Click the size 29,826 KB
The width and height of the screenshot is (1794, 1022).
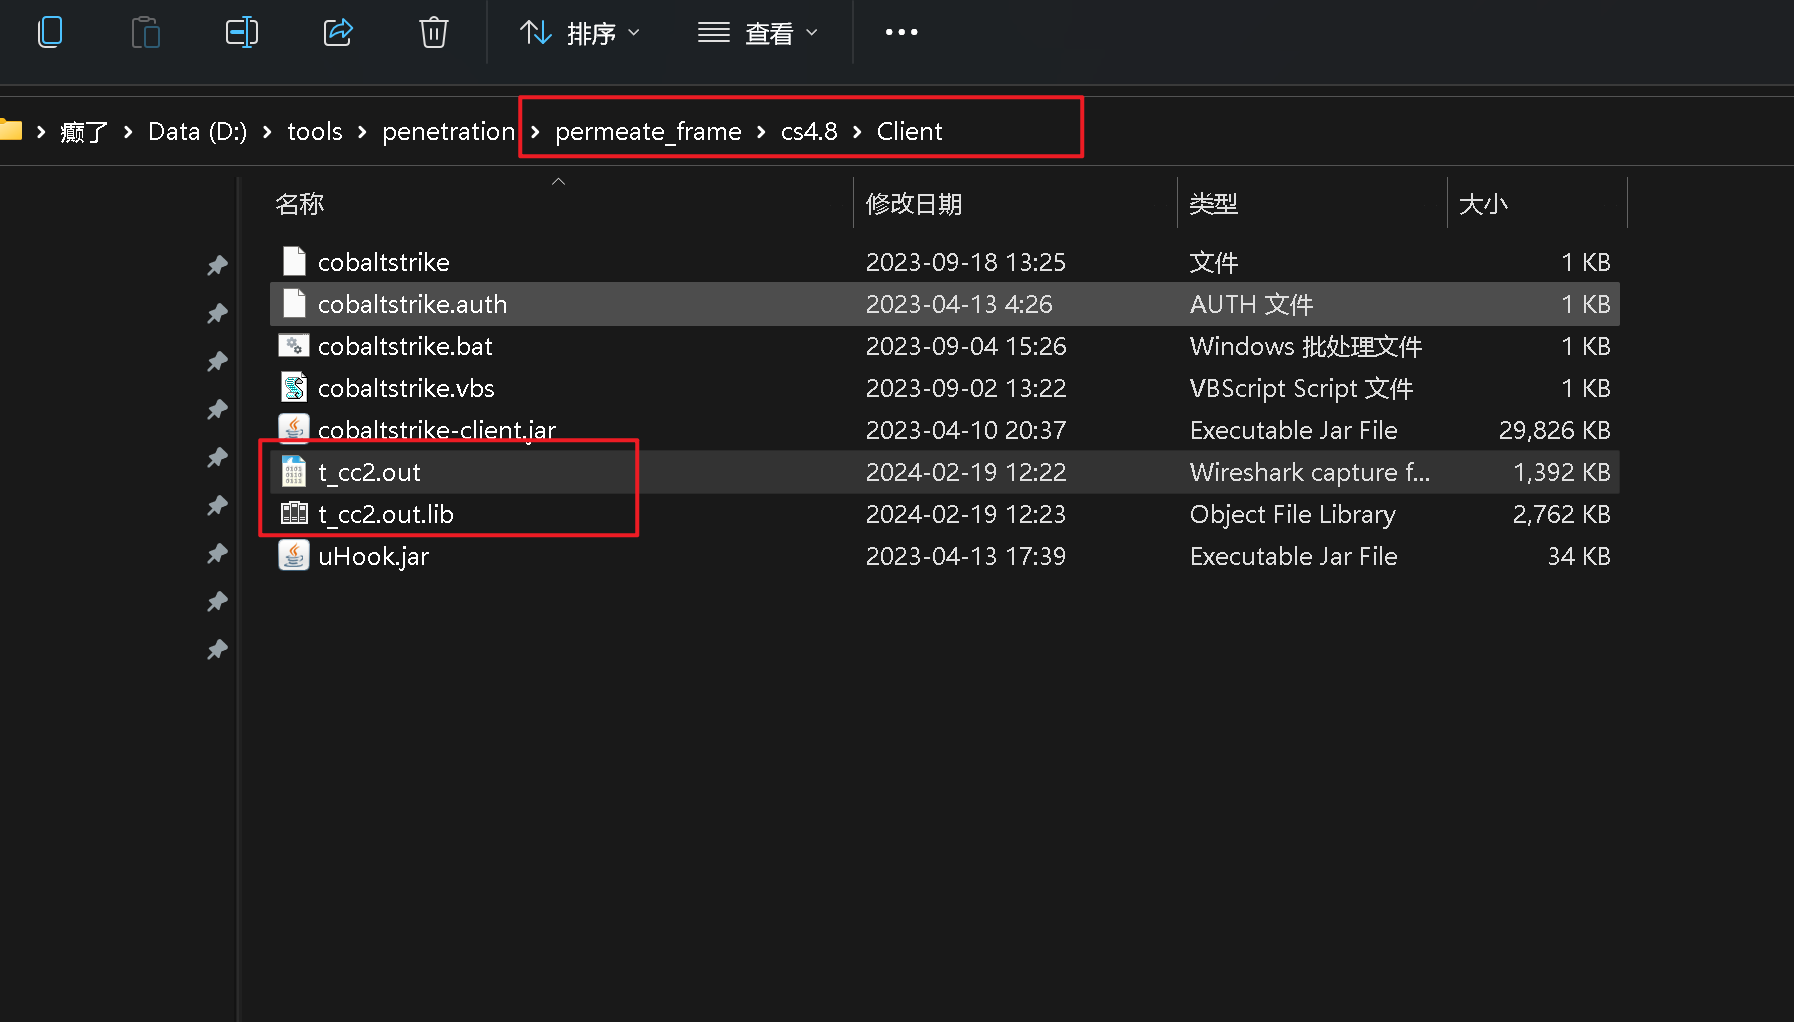click(x=1554, y=430)
